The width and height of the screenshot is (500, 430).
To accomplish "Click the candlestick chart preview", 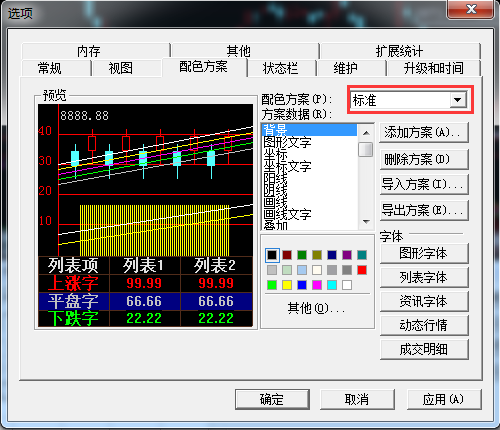I will [146, 180].
